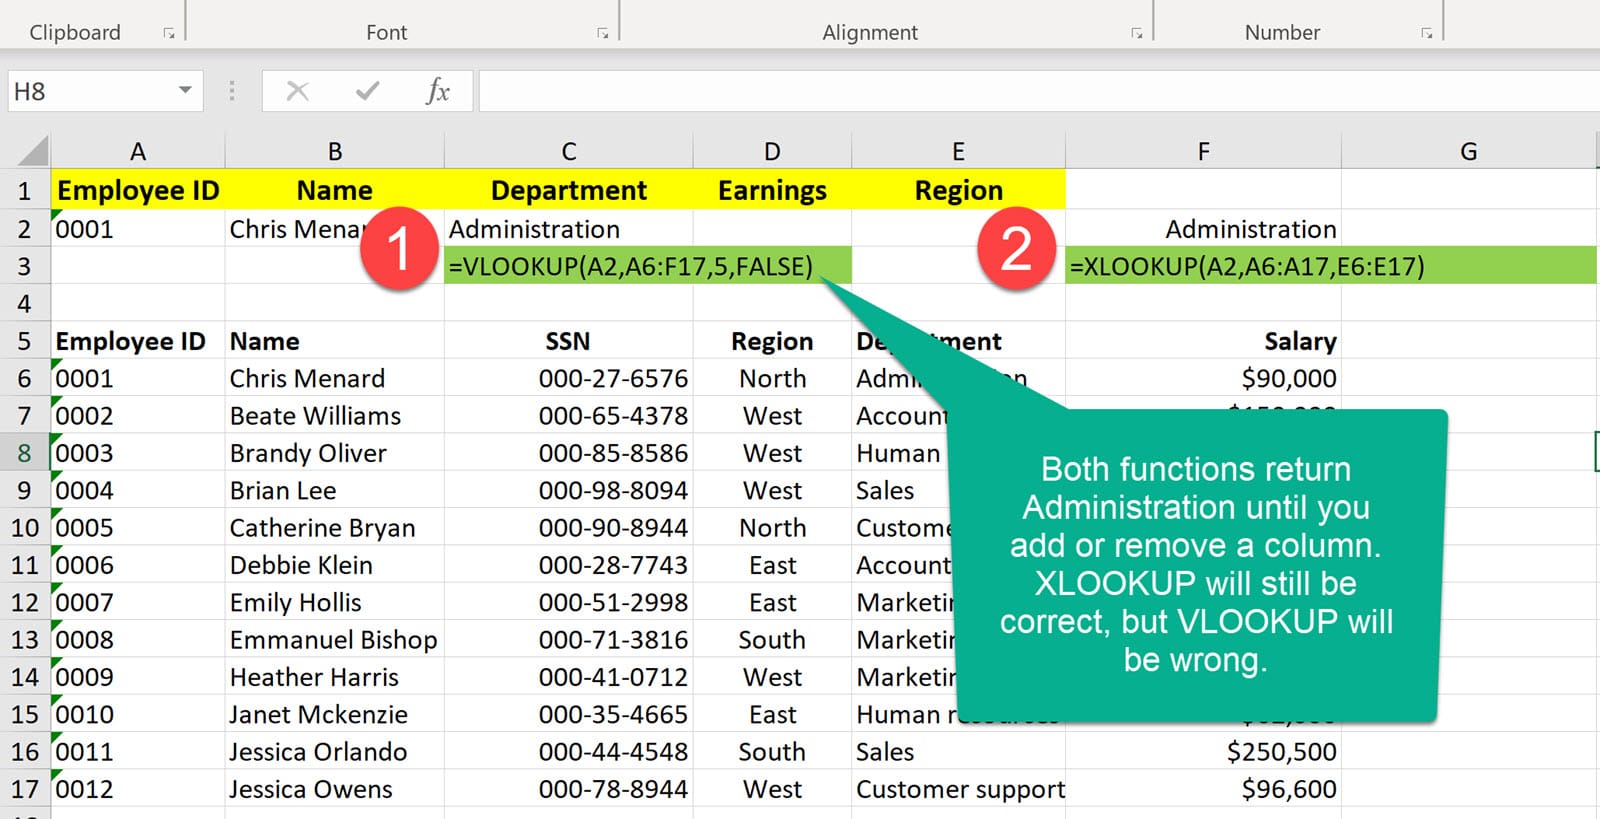Click the red circle number 2 marker
This screenshot has height=819, width=1600.
pyautogui.click(x=1016, y=248)
